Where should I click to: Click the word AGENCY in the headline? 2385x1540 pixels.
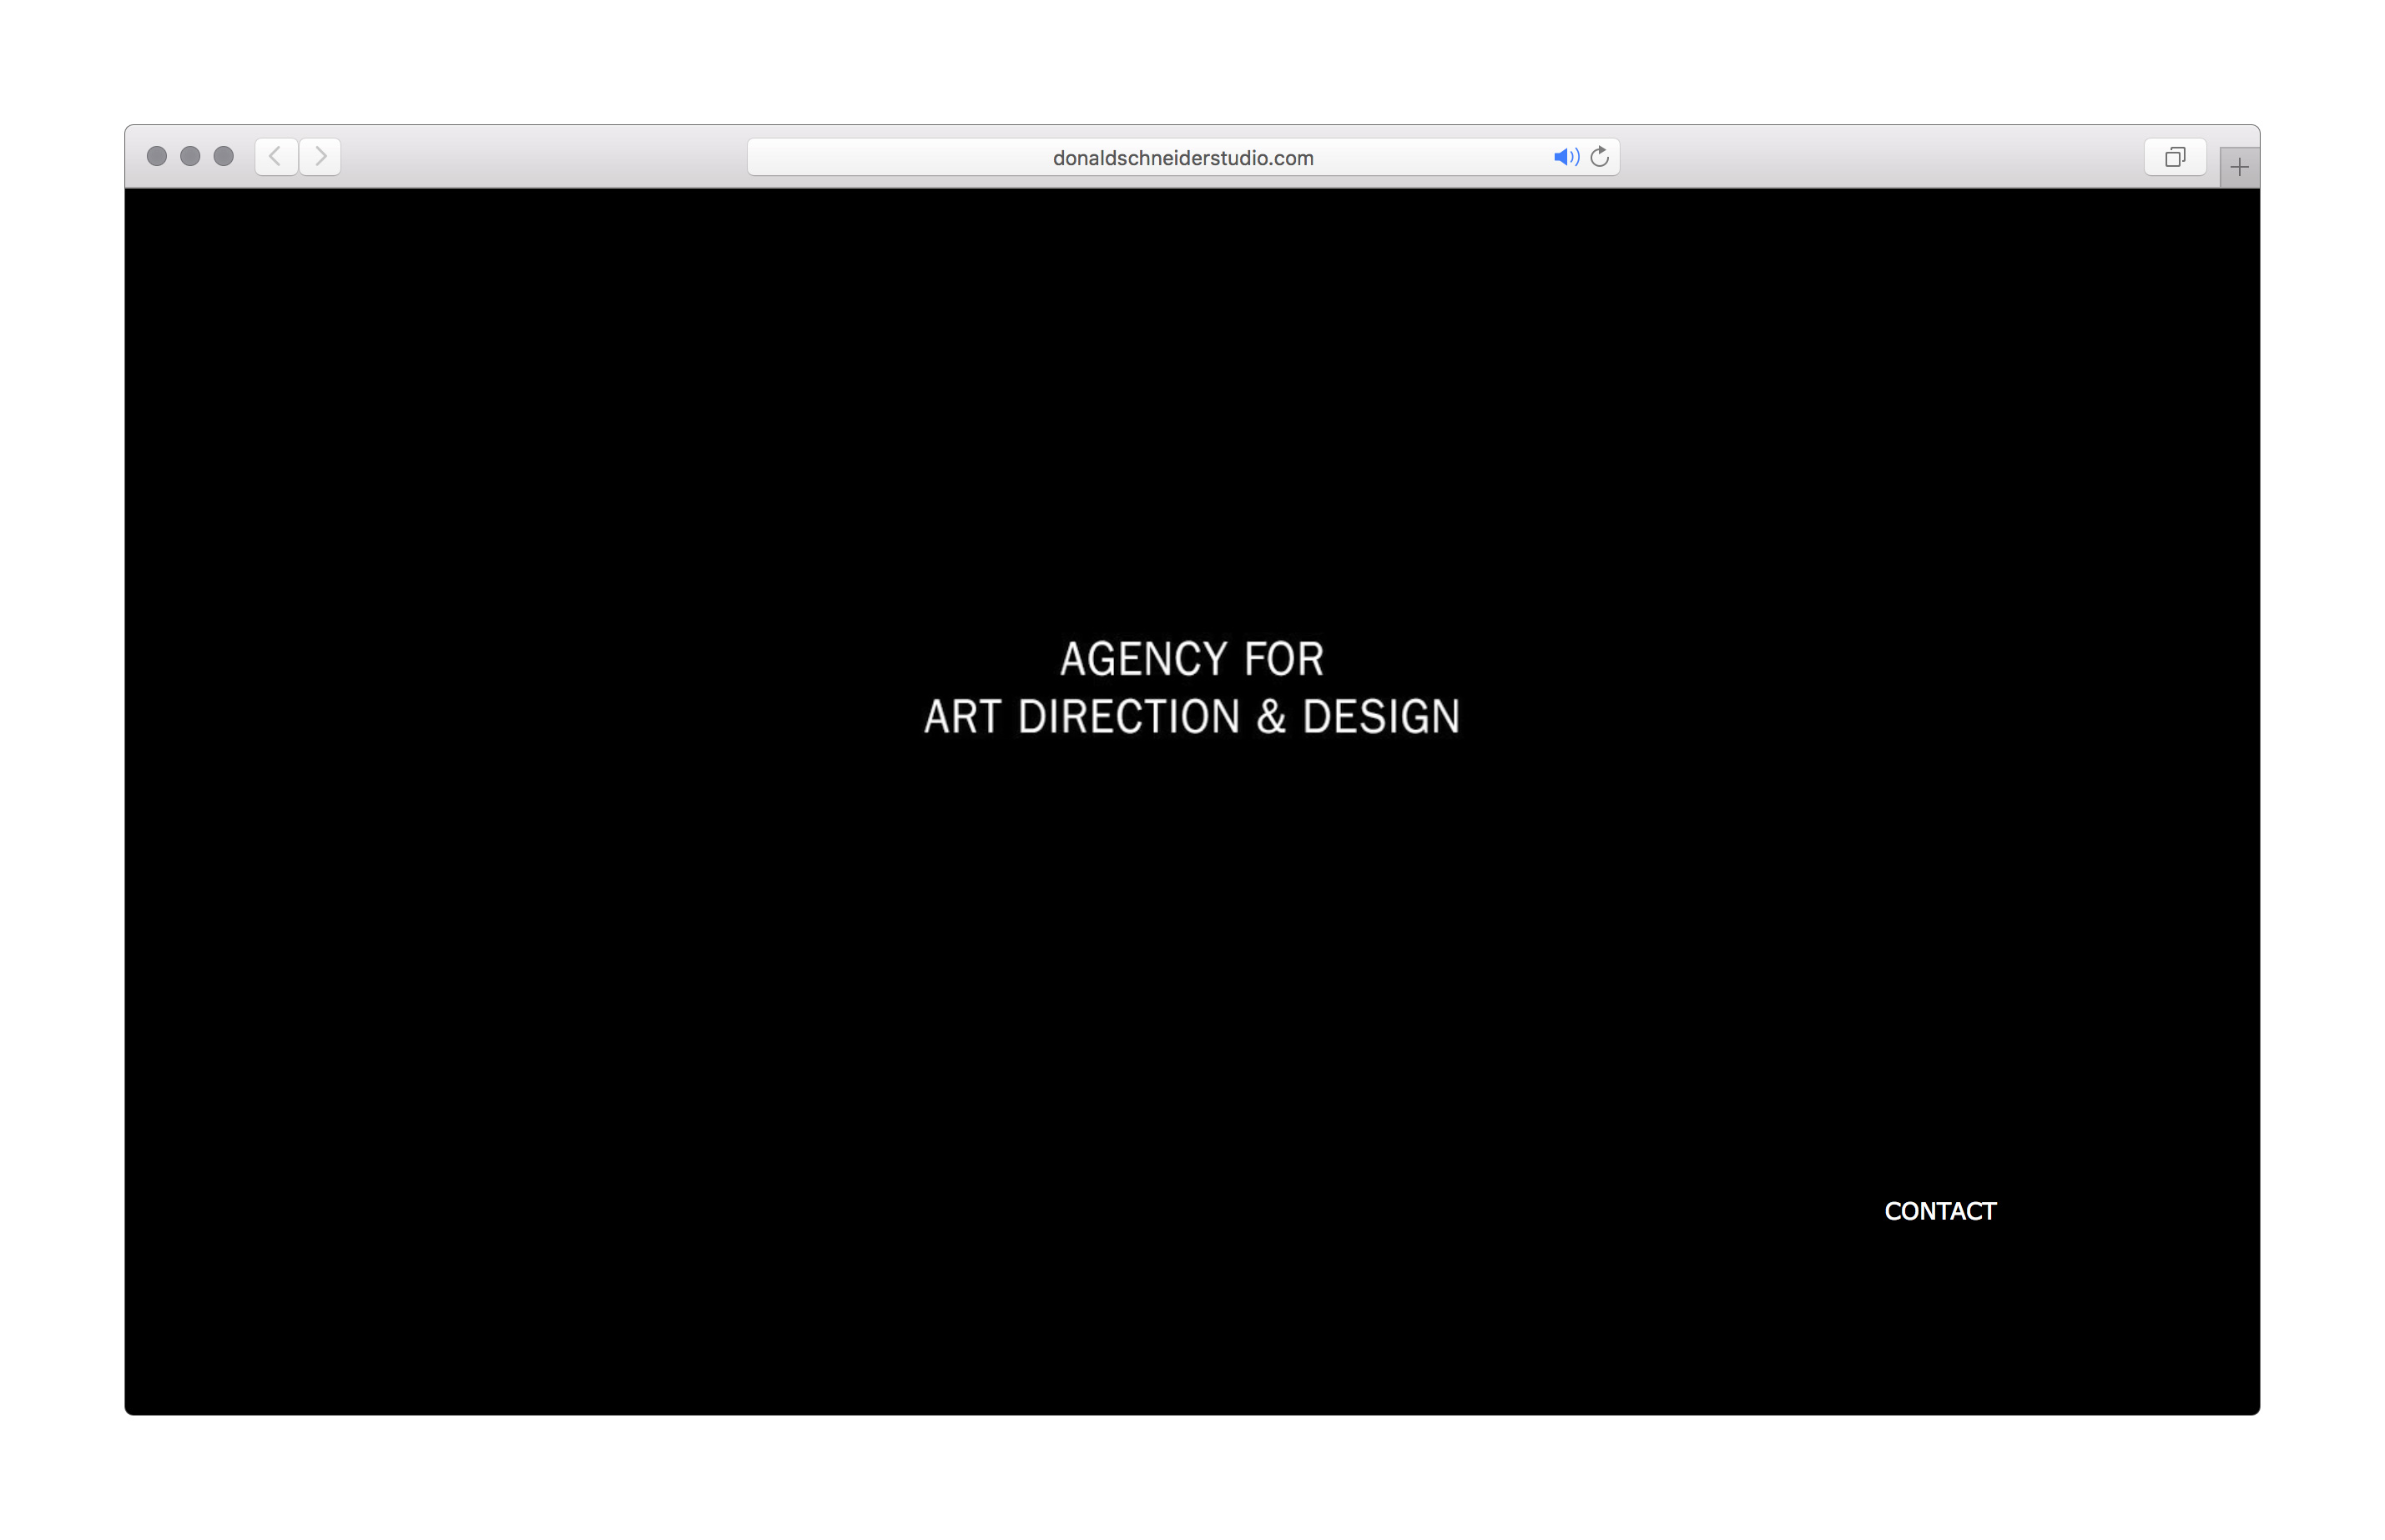pos(1143,659)
